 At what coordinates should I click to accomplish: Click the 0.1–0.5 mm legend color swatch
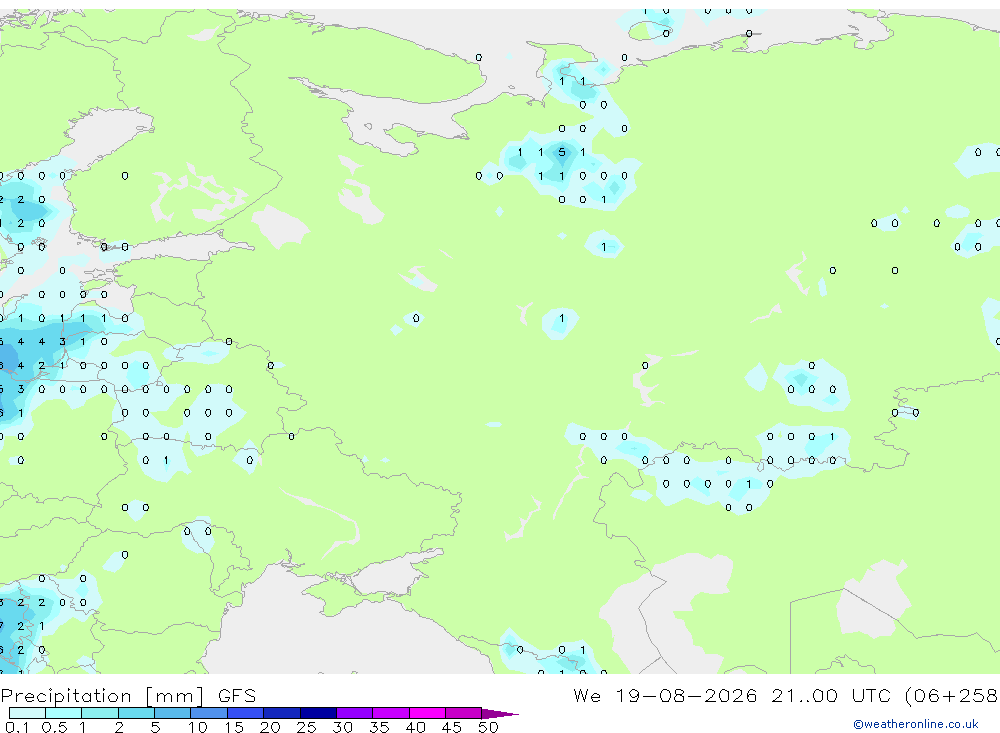pos(27,713)
